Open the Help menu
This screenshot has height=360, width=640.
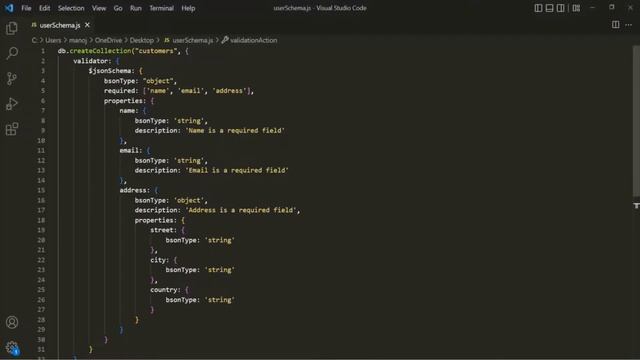pyautogui.click(x=188, y=8)
